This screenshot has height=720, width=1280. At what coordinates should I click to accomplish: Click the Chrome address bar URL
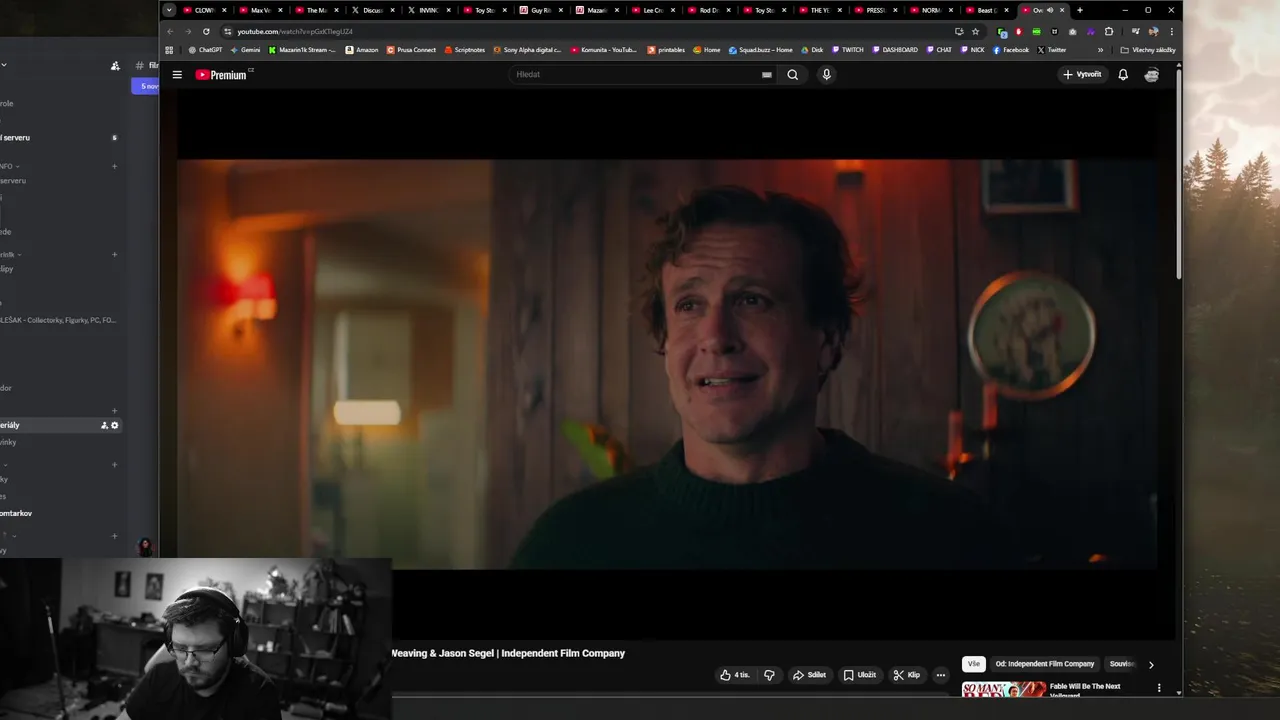click(x=295, y=31)
